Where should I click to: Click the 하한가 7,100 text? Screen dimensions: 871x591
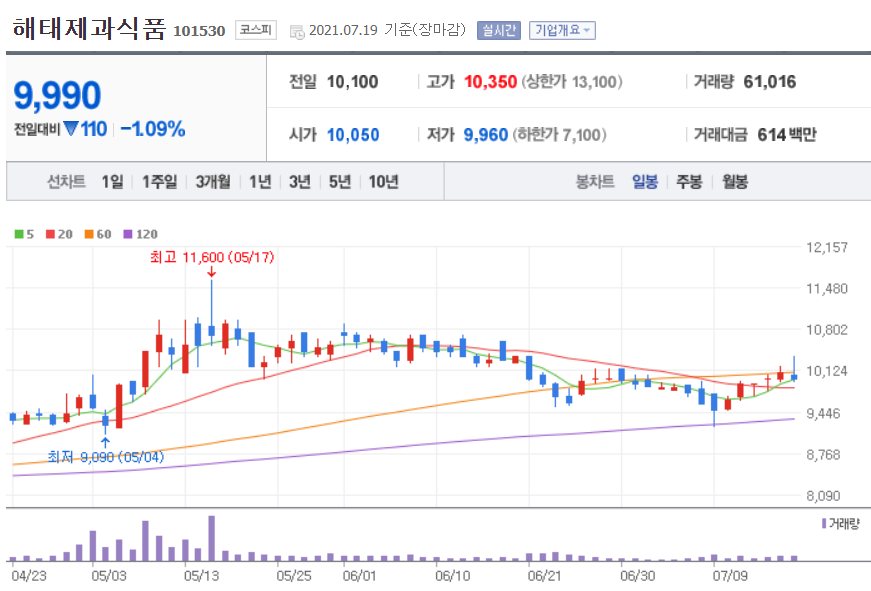coord(559,135)
